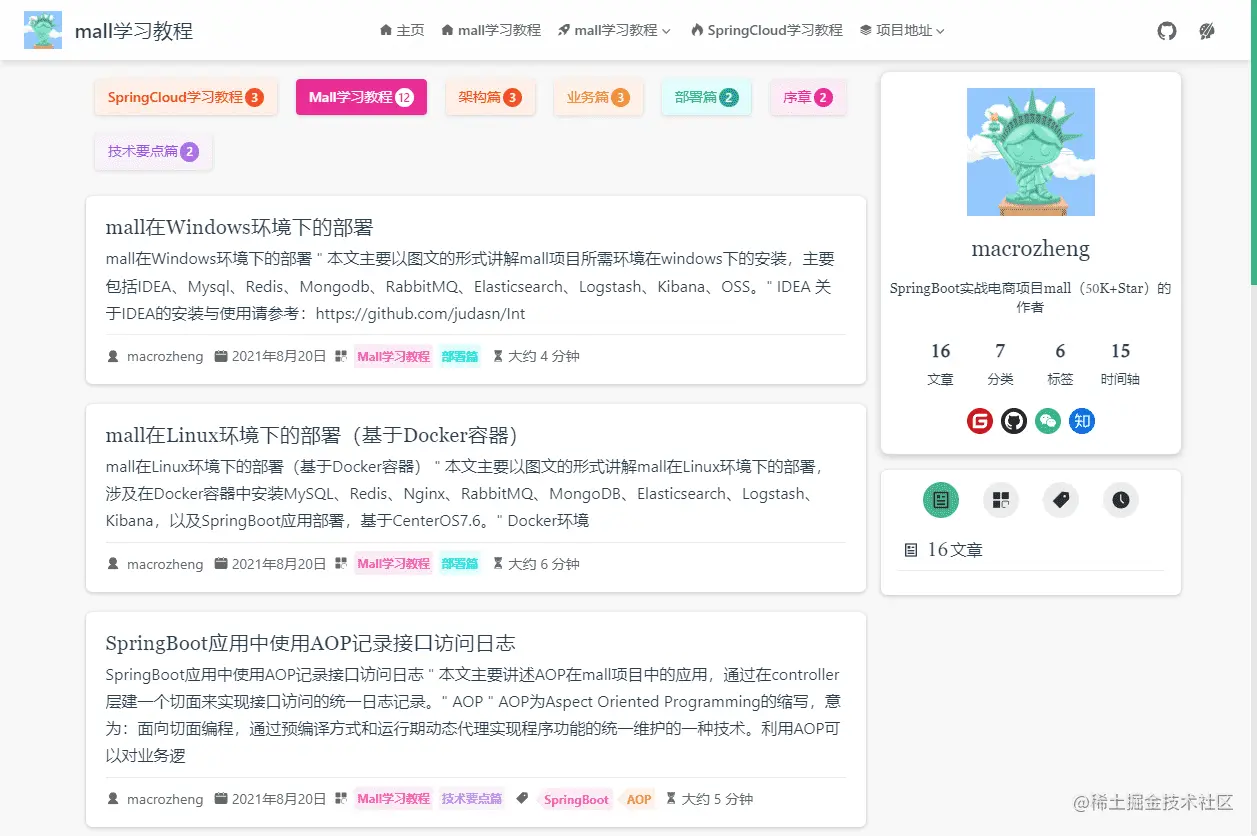This screenshot has height=836, width=1257.
Task: Filter by 架构篇 category
Action: point(490,97)
